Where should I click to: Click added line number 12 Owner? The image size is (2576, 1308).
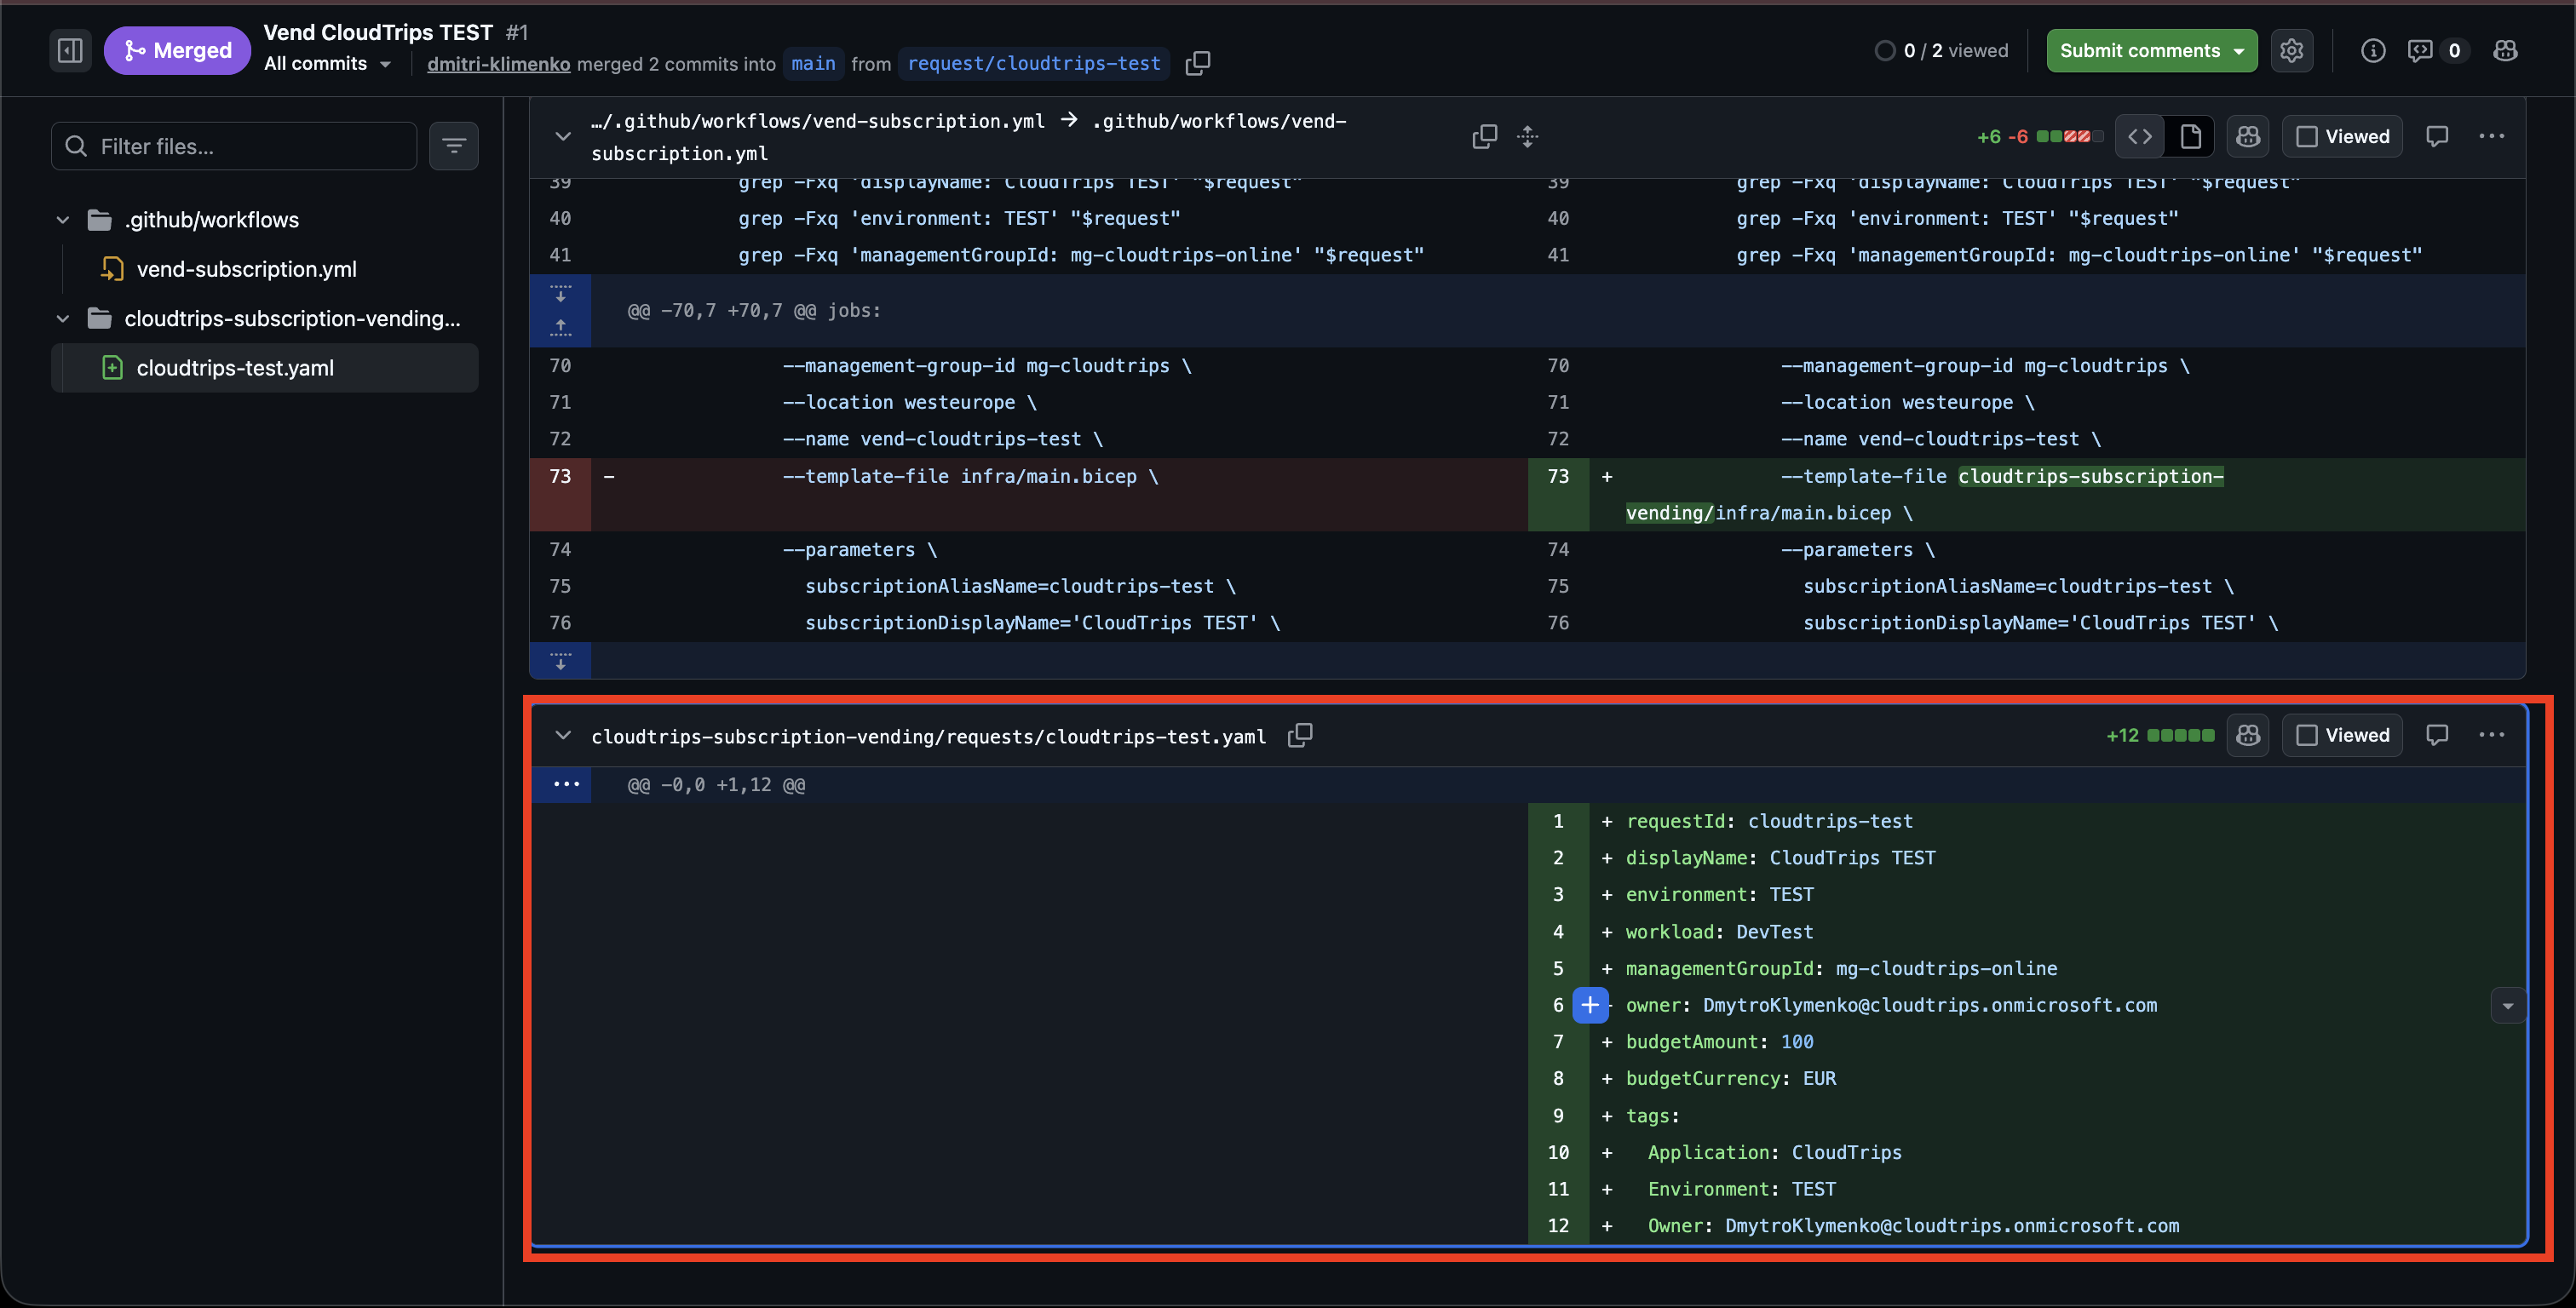point(1558,1226)
